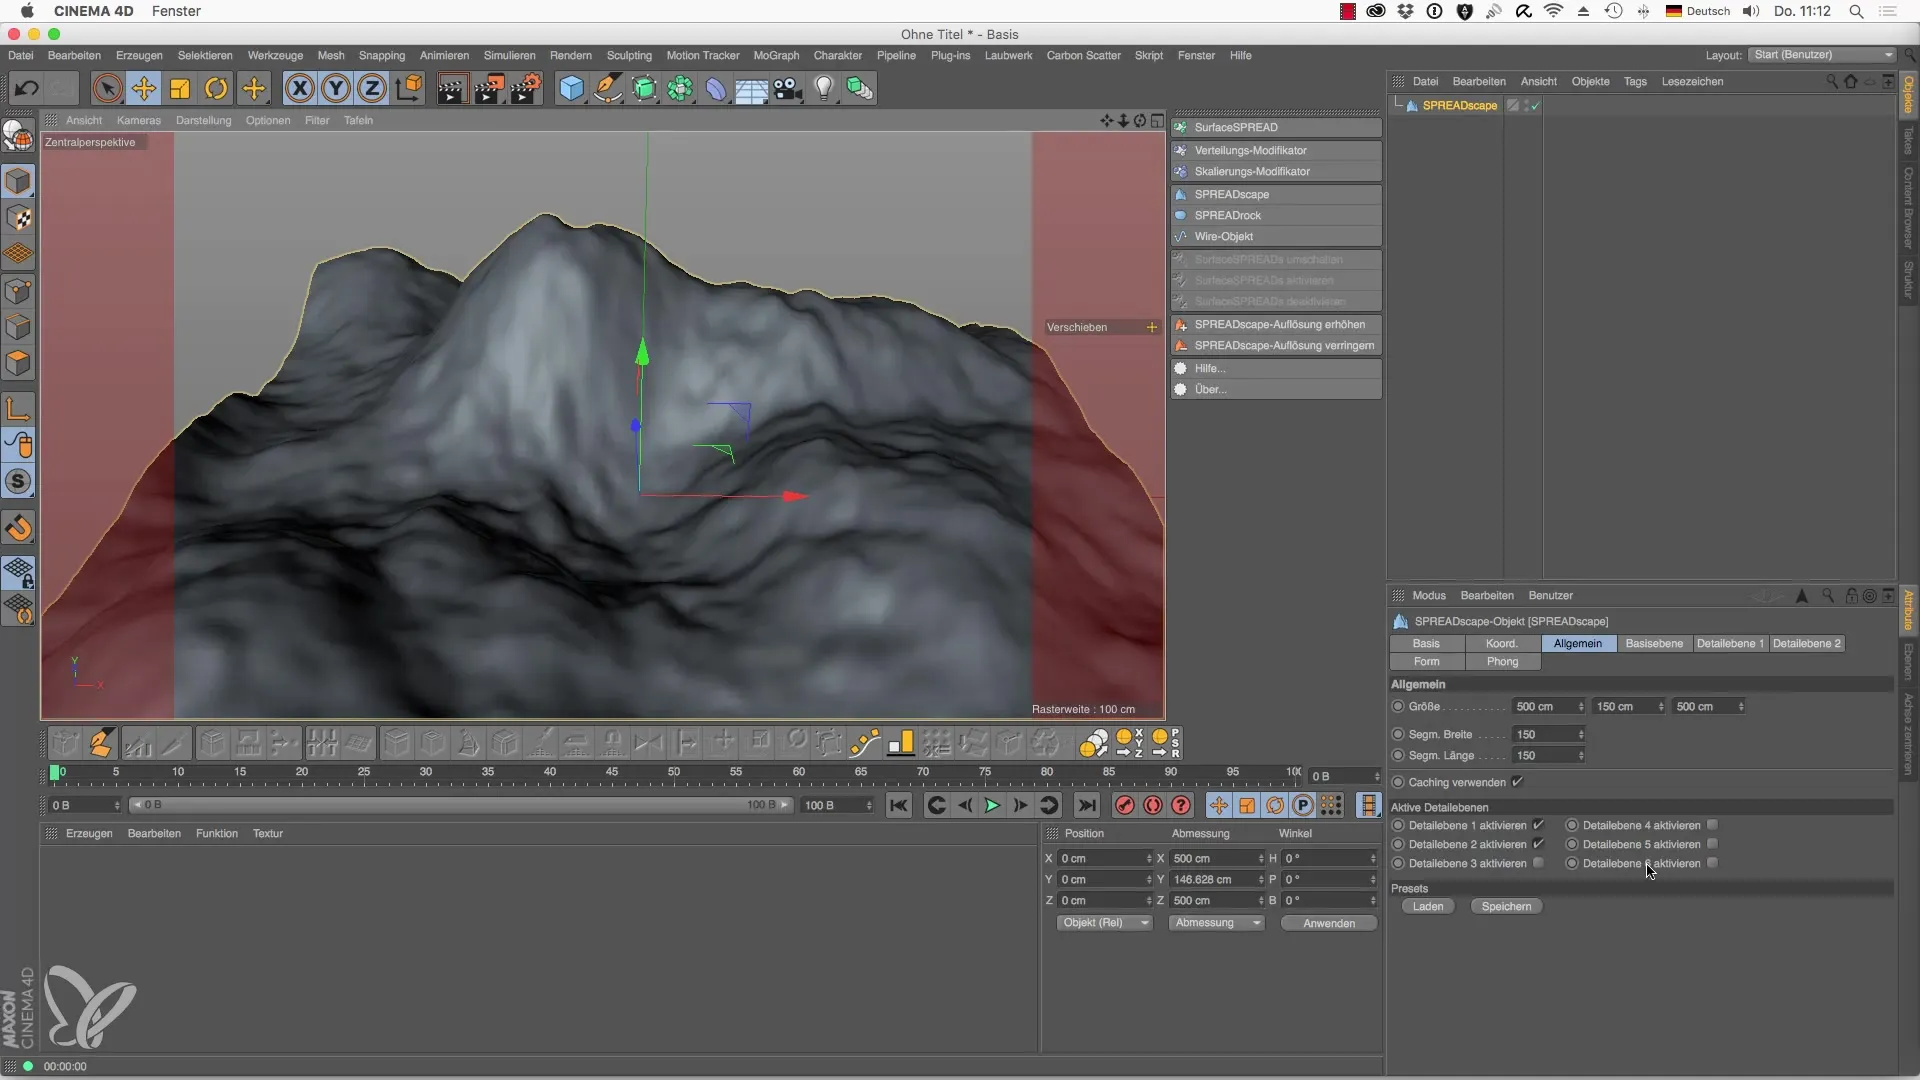Click the Segm. Breite stepper arrows
1920x1080 pixels.
pyautogui.click(x=1581, y=735)
